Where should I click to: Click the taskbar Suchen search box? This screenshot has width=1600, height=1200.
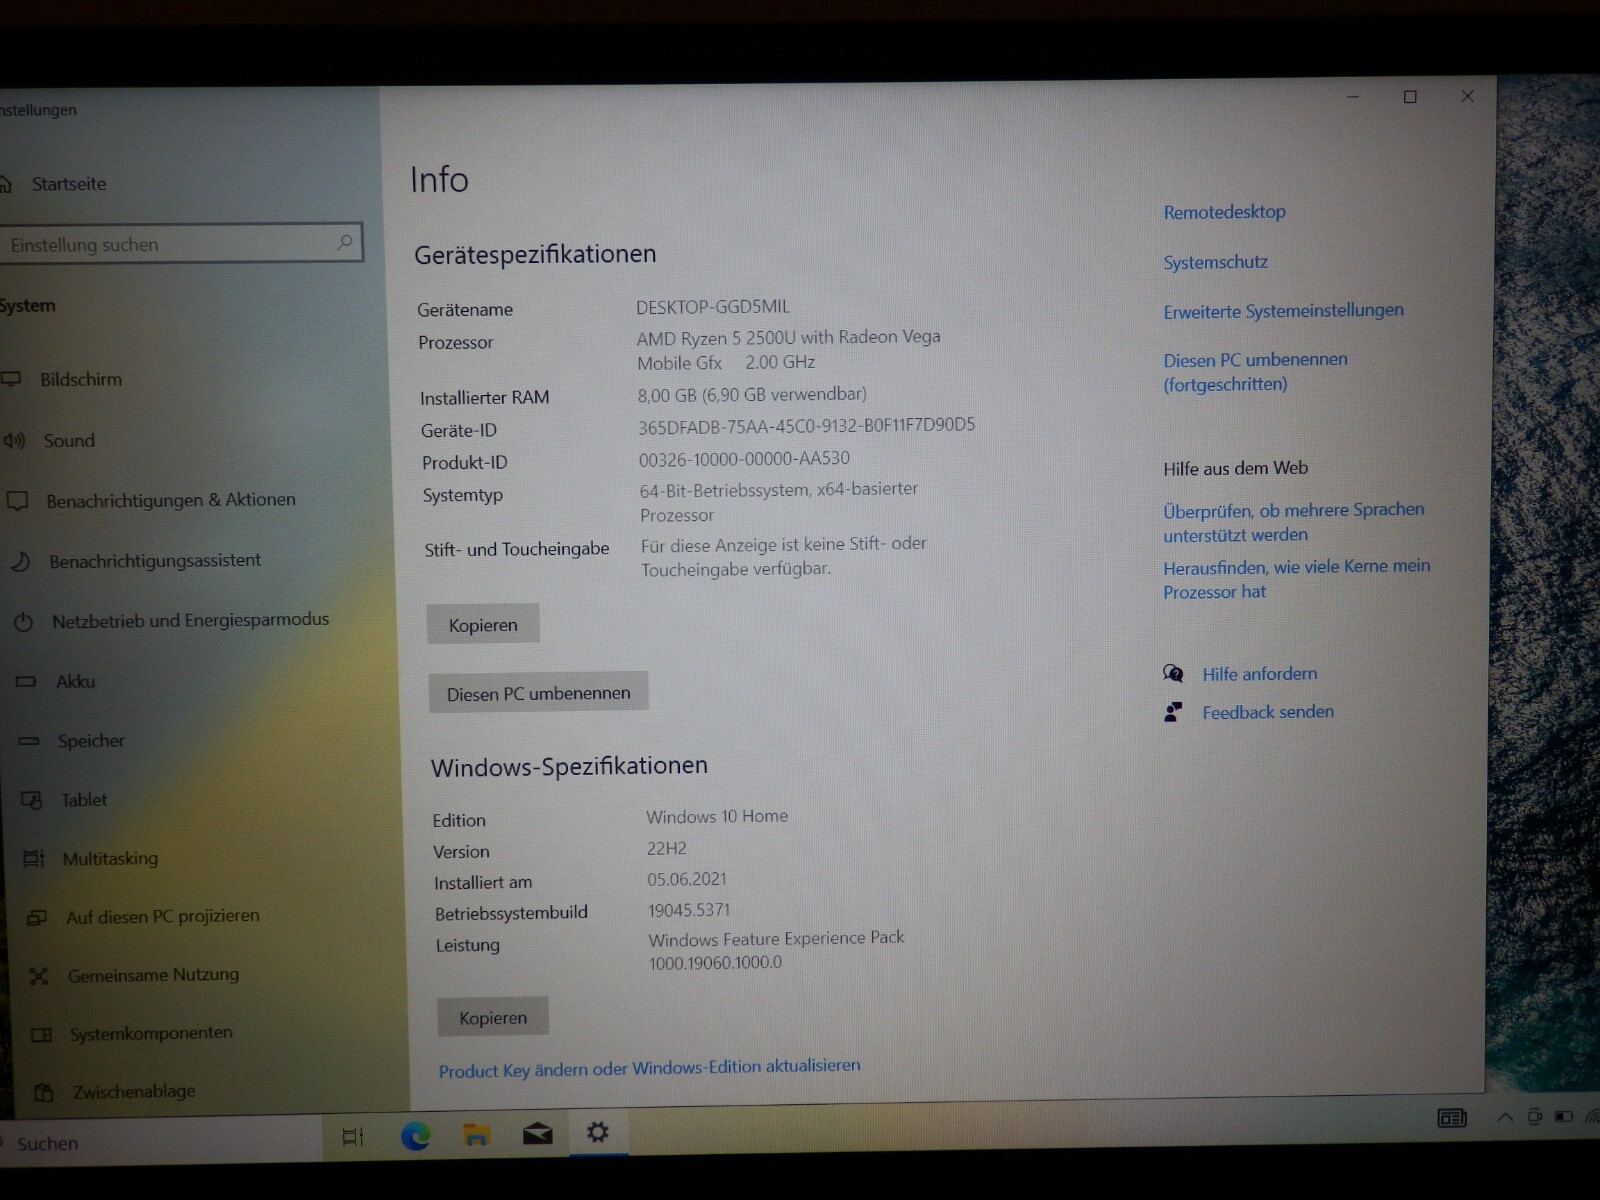(160, 1142)
